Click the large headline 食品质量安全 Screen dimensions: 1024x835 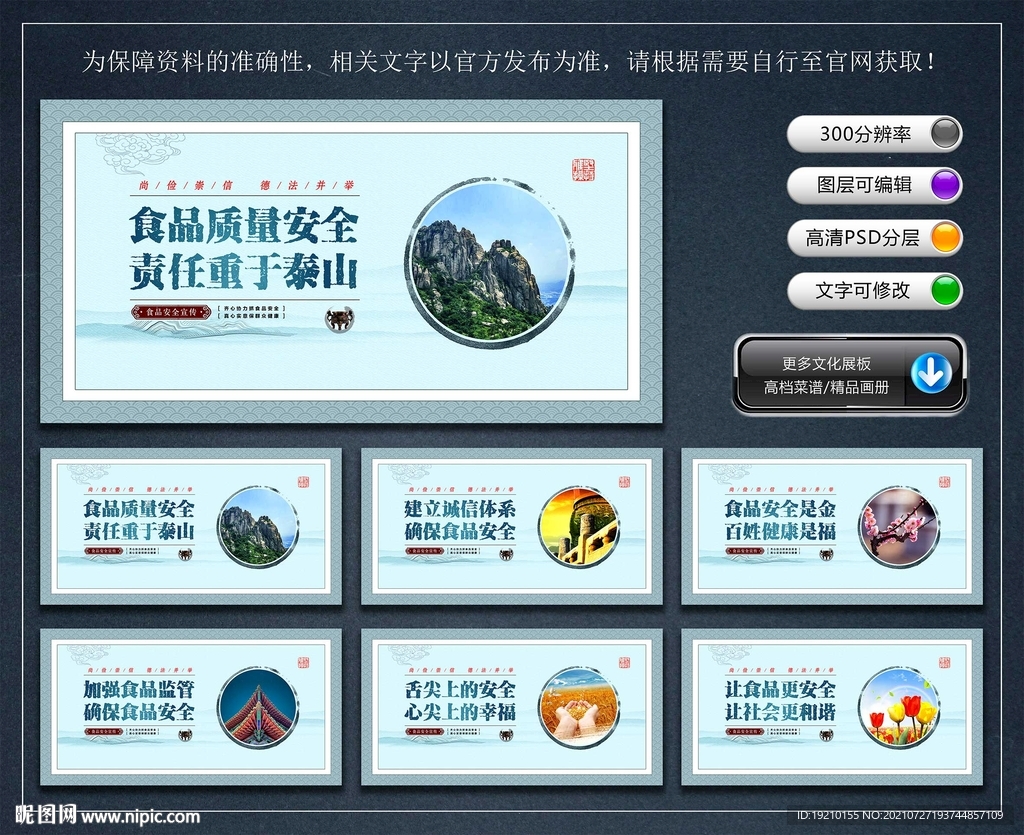coord(244,225)
